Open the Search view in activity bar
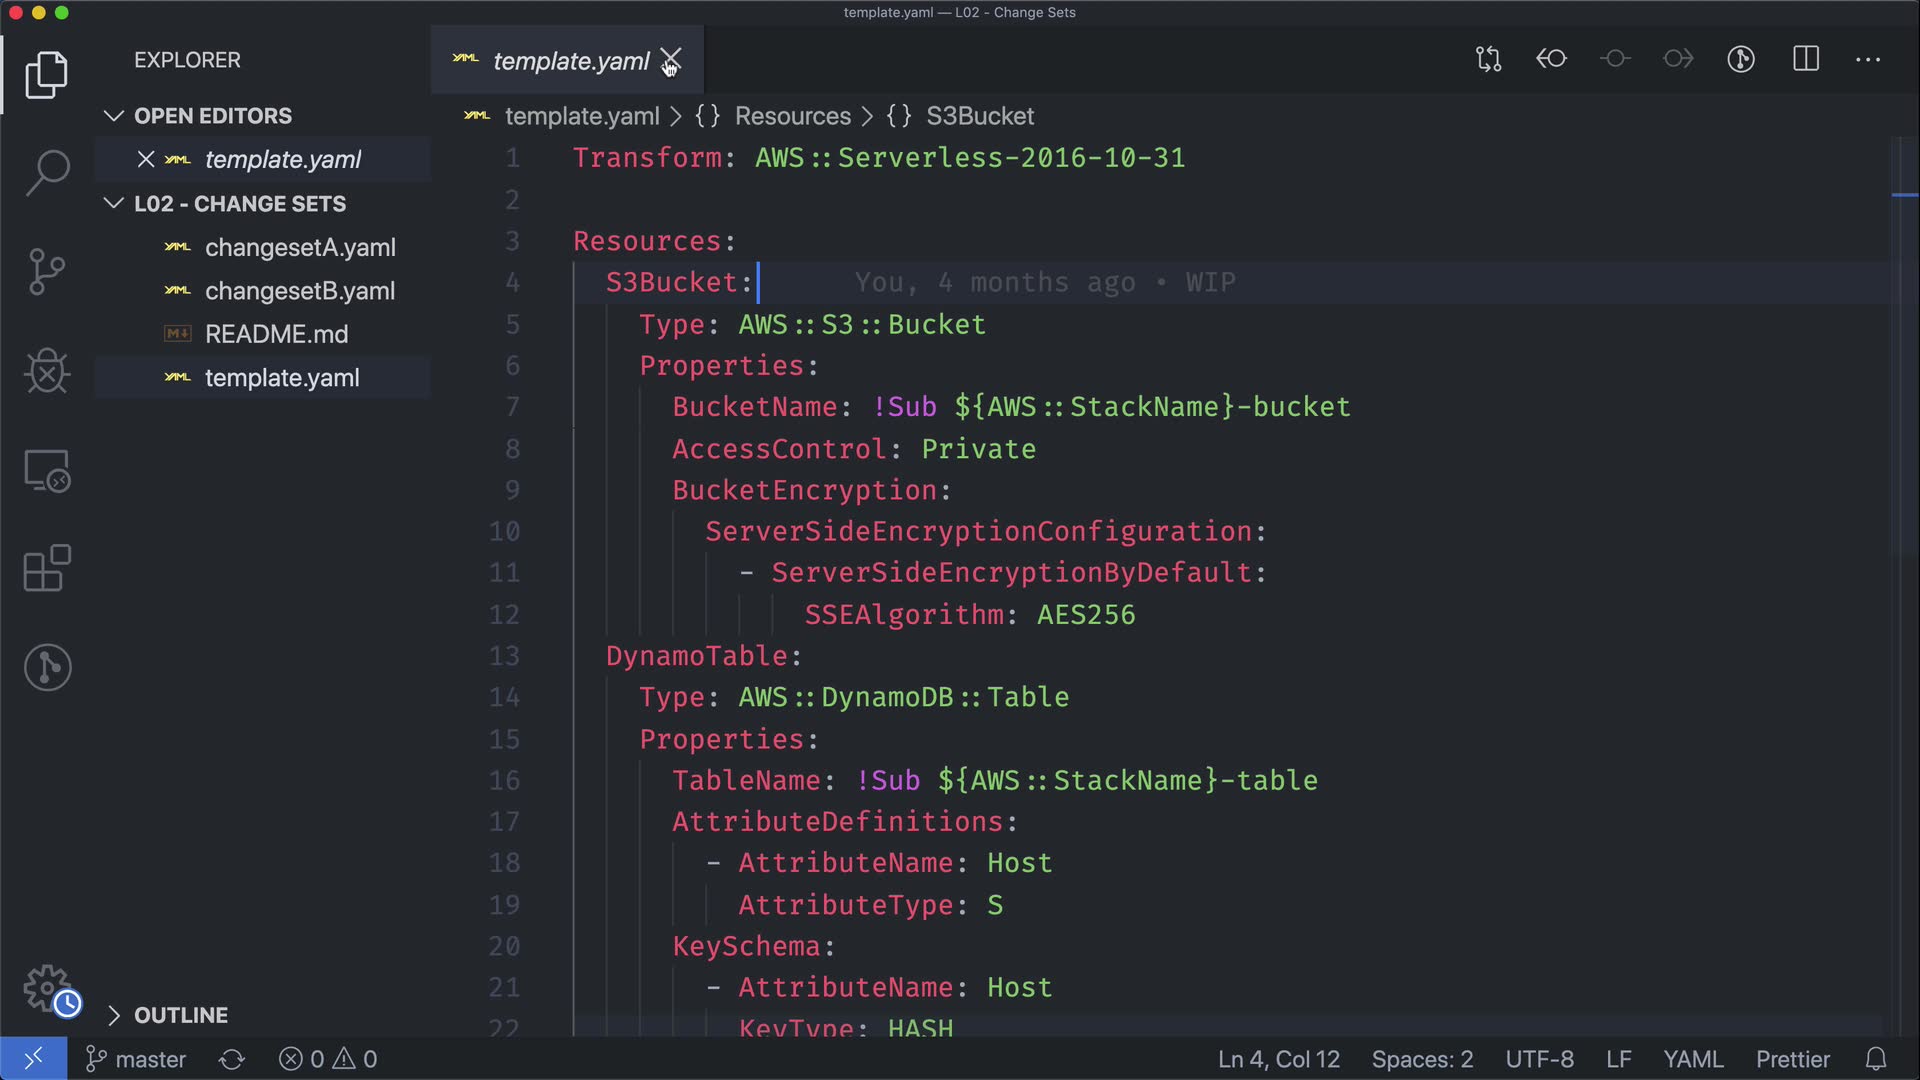Image resolution: width=1920 pixels, height=1080 pixels. (x=47, y=173)
